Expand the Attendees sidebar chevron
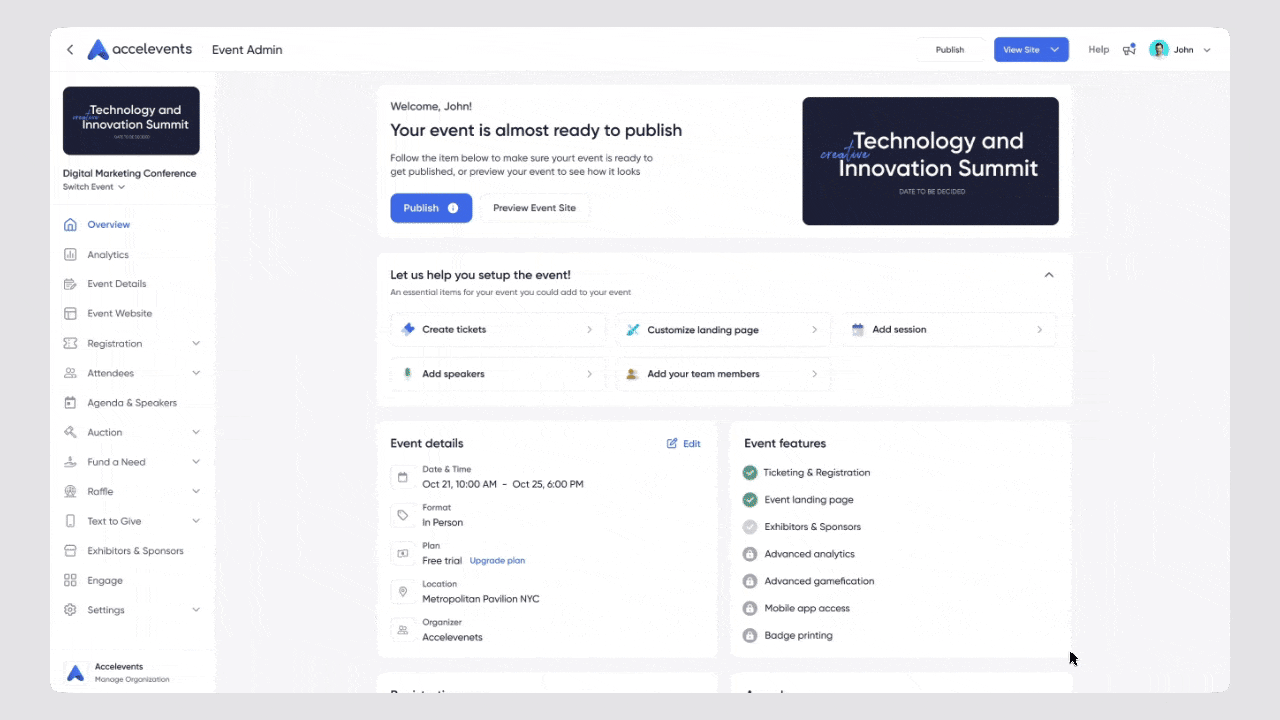This screenshot has width=1280, height=720. tap(196, 373)
